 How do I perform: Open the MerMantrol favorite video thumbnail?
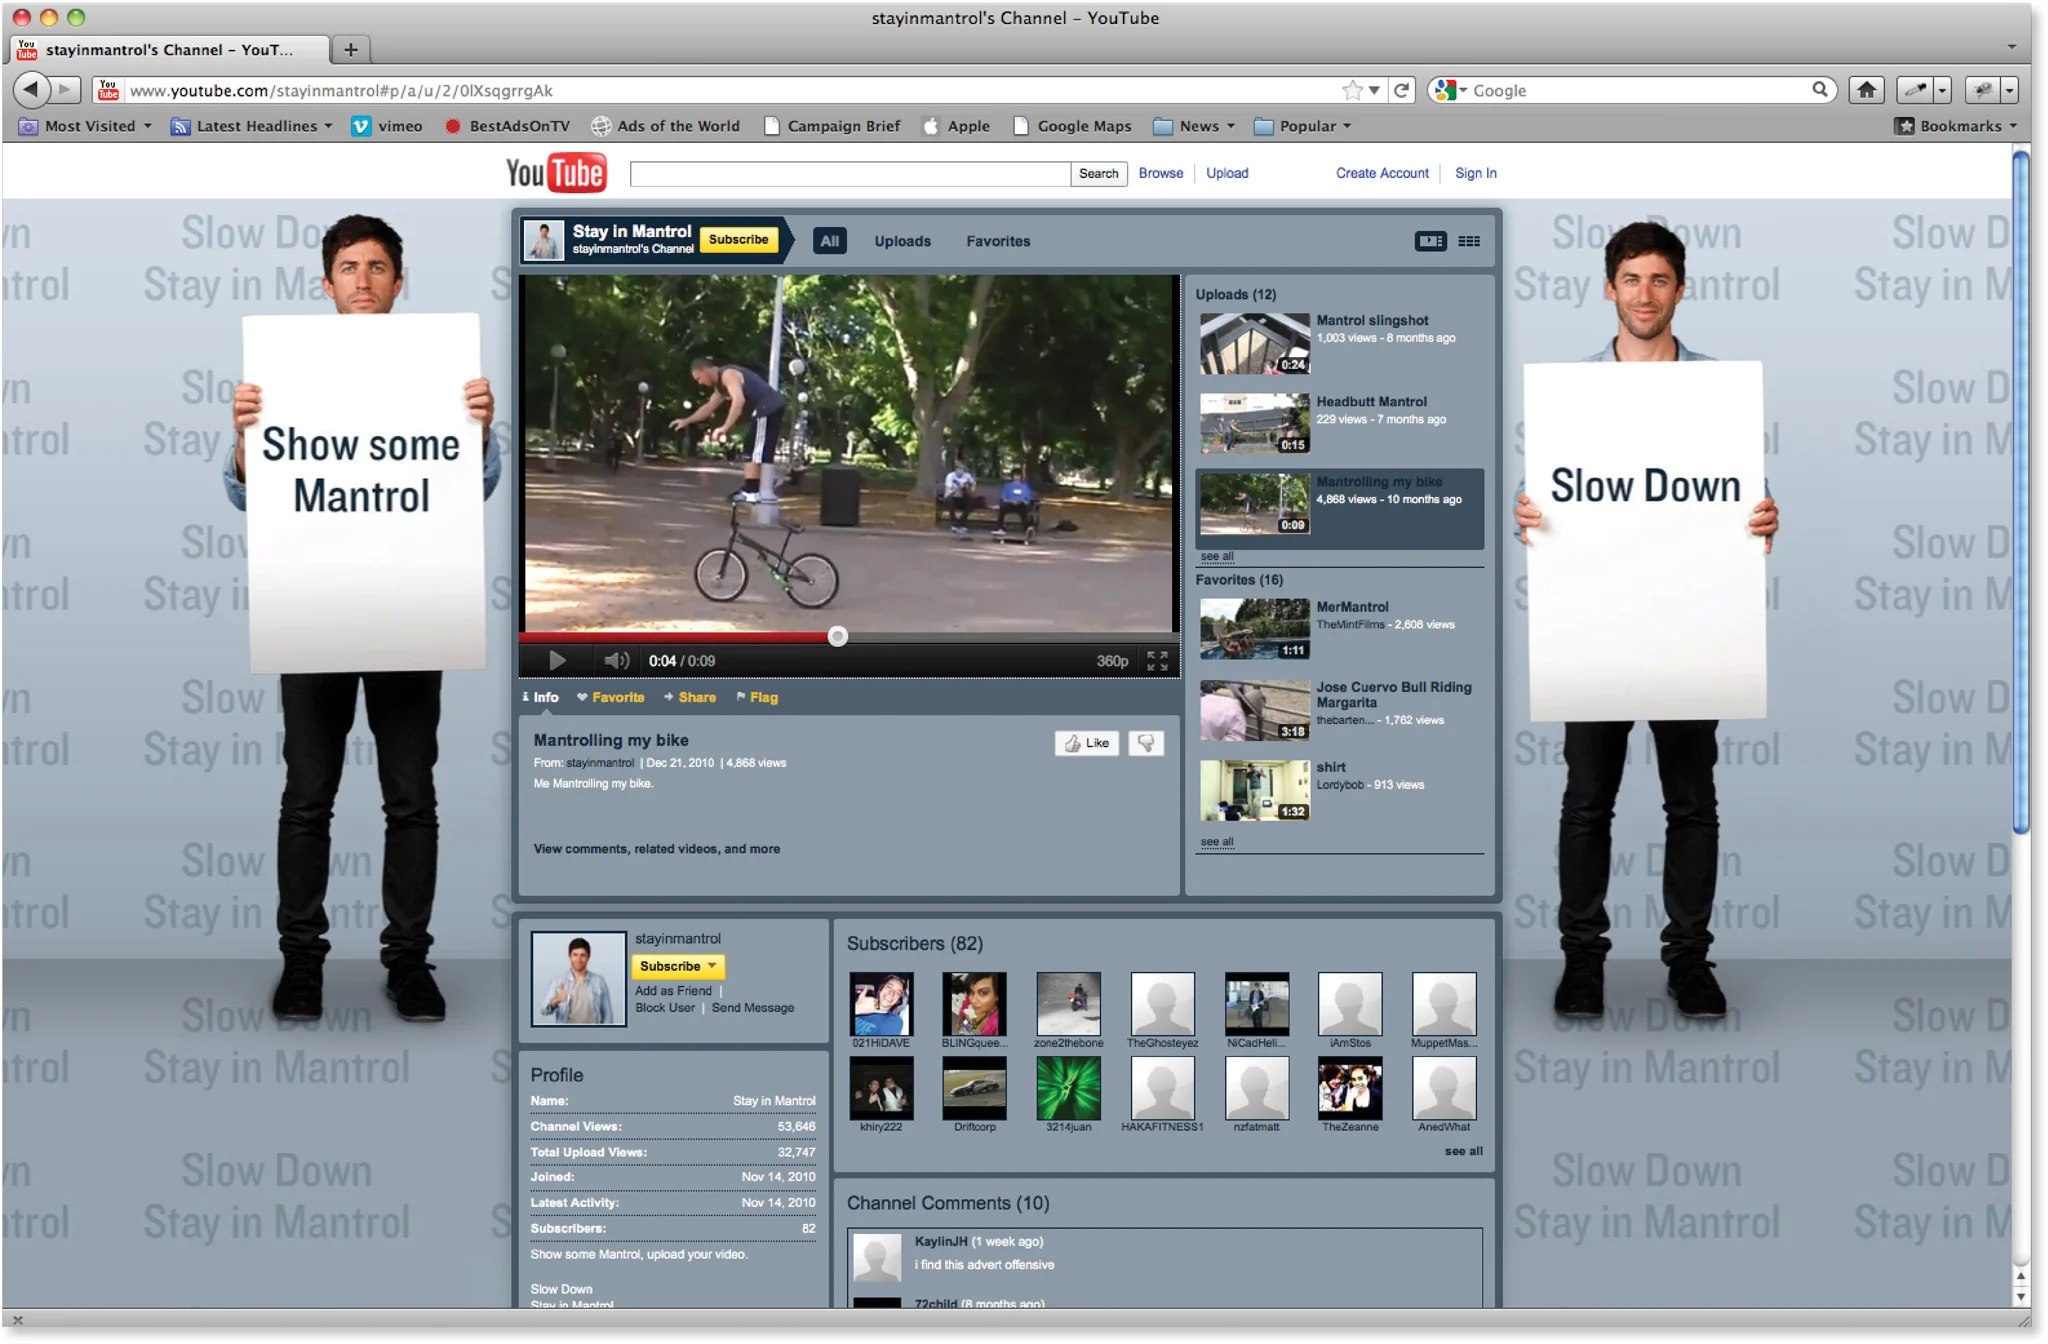point(1254,629)
